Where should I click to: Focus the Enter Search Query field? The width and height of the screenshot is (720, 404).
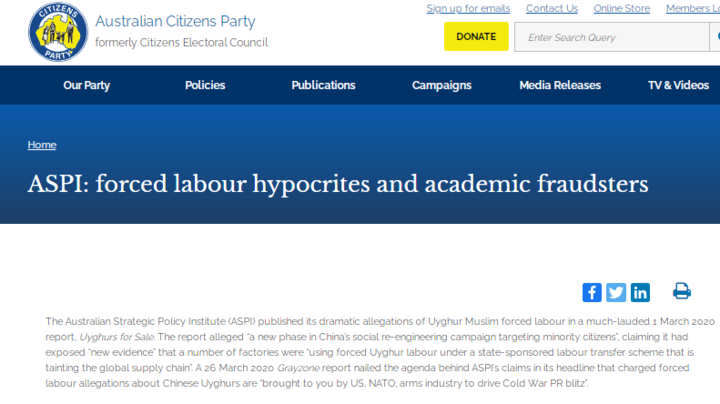pyautogui.click(x=612, y=37)
